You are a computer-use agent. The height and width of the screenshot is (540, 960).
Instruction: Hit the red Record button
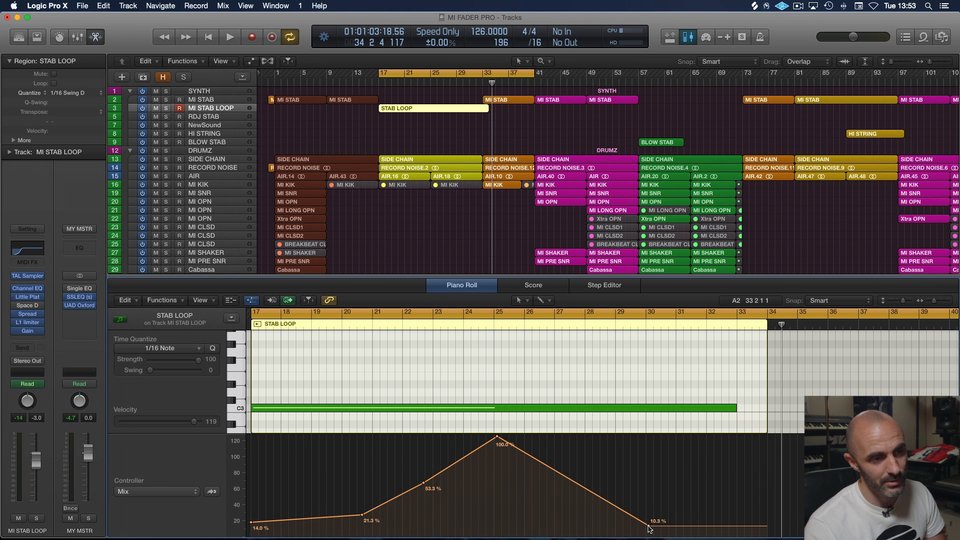click(251, 37)
